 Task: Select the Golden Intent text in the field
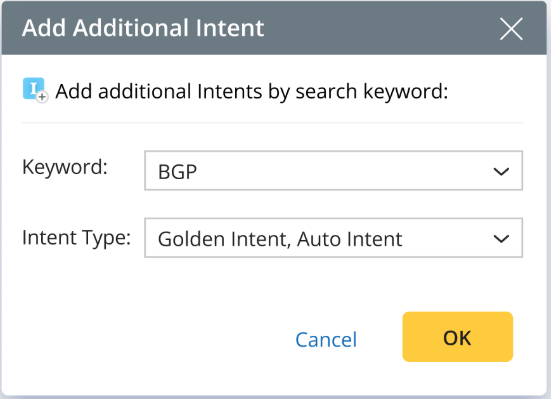(x=224, y=239)
